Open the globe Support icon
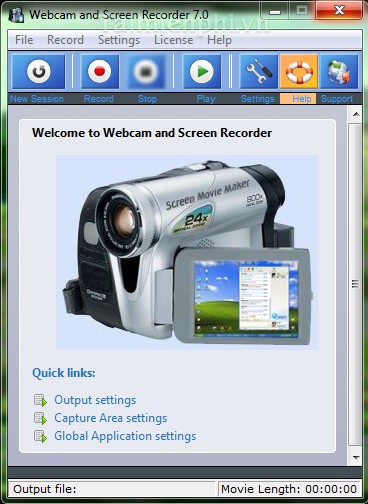This screenshot has height=504, width=368. tap(339, 72)
